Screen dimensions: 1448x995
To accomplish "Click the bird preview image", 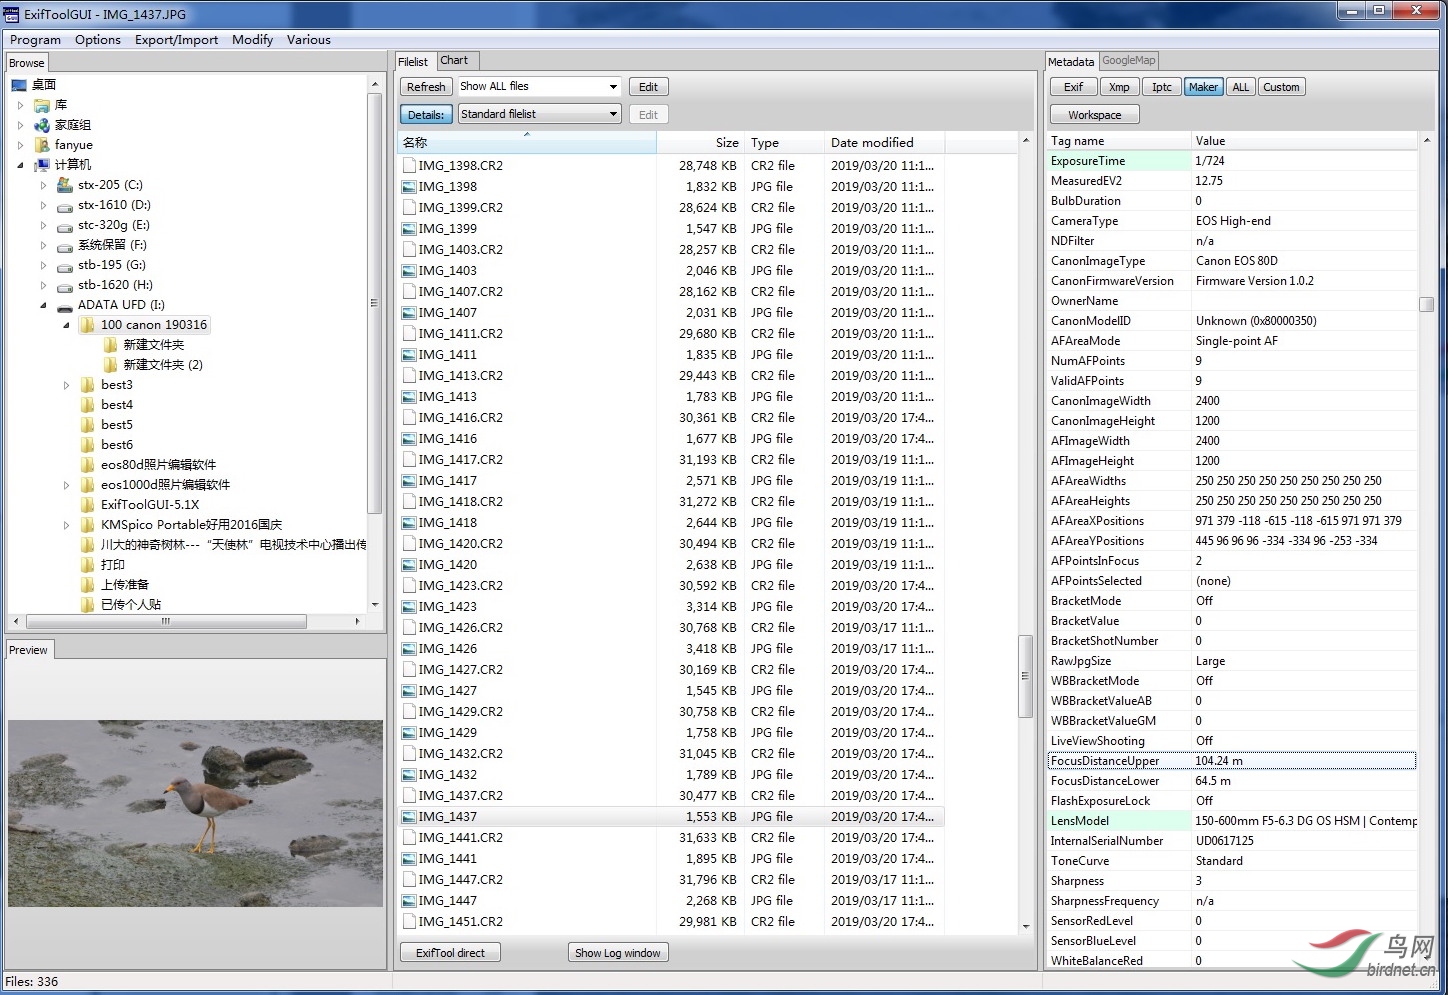I will coord(195,813).
